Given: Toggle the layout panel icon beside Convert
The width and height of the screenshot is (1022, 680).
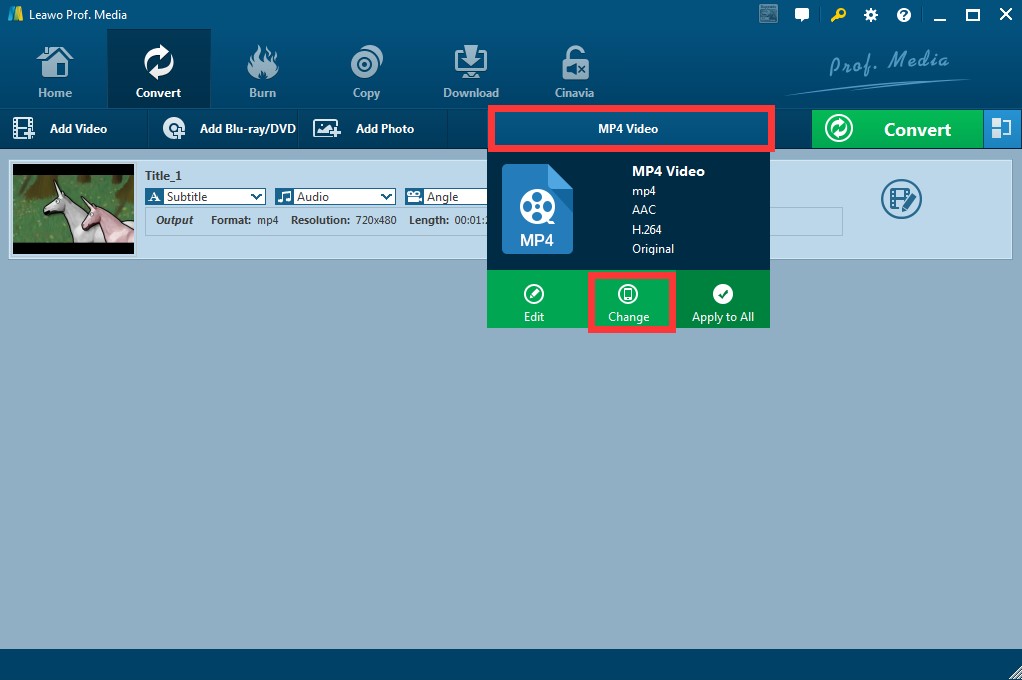Looking at the screenshot, I should pos(1001,129).
